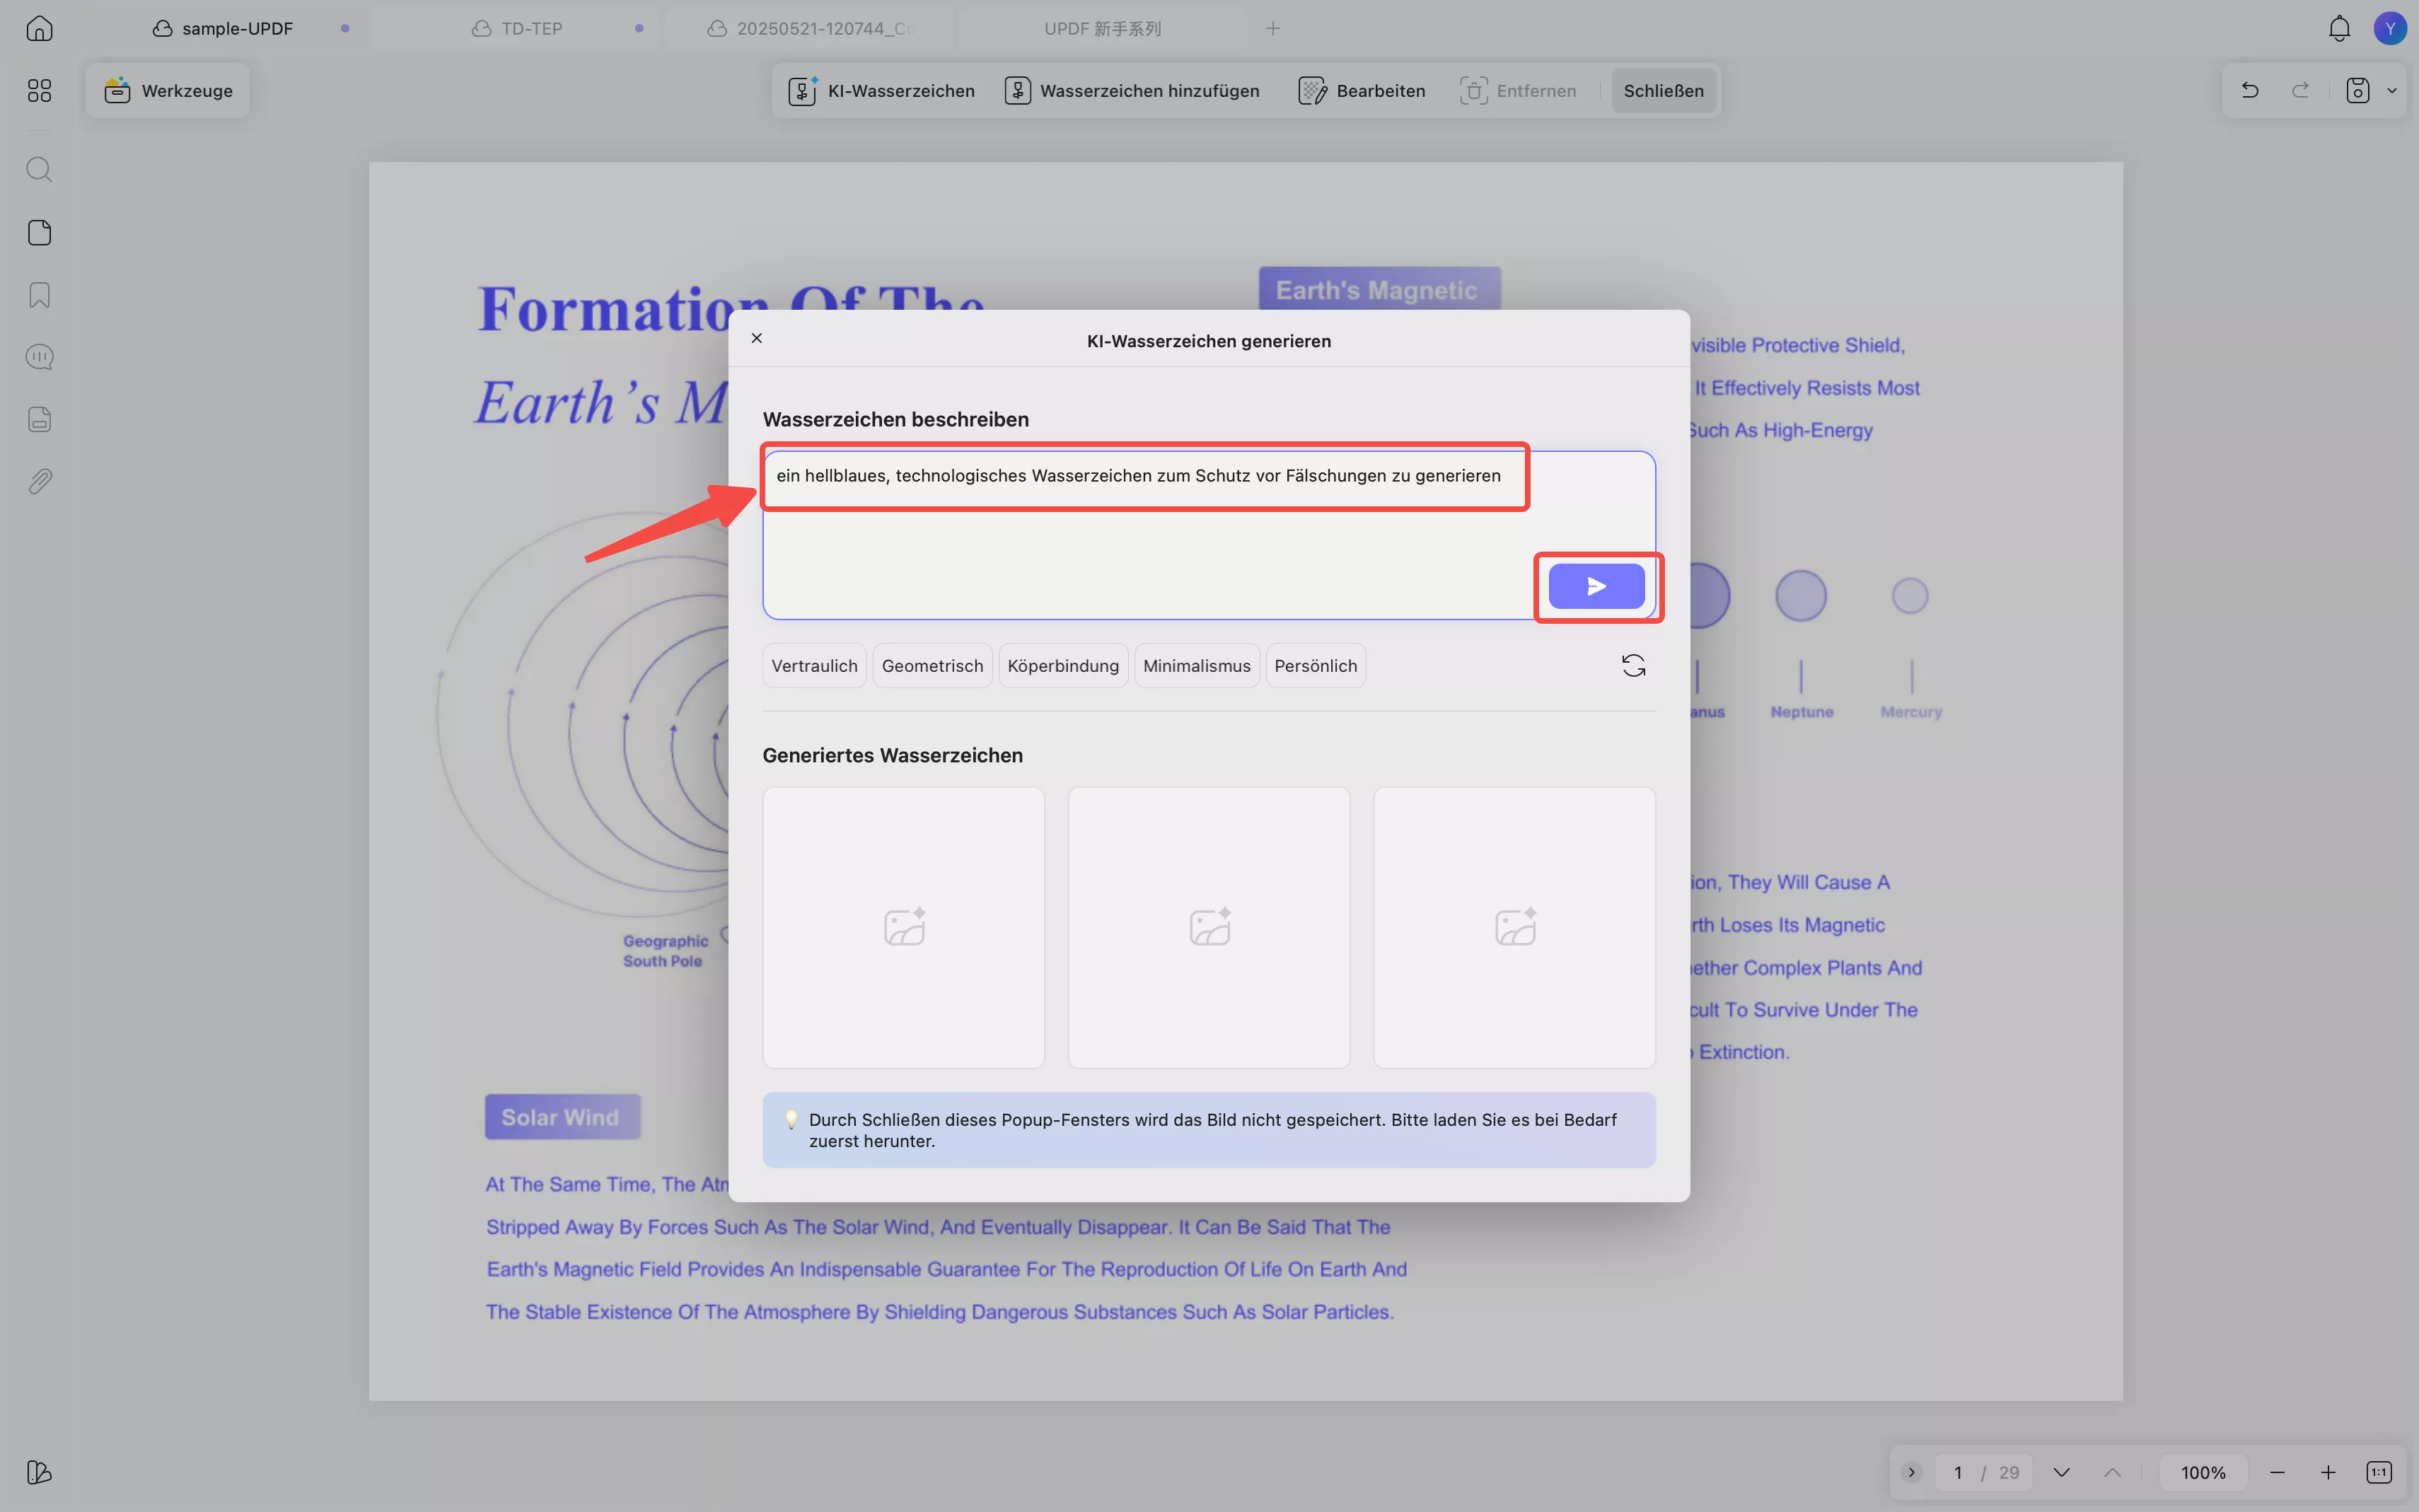Click the Schließen button in toolbar

pyautogui.click(x=1663, y=91)
